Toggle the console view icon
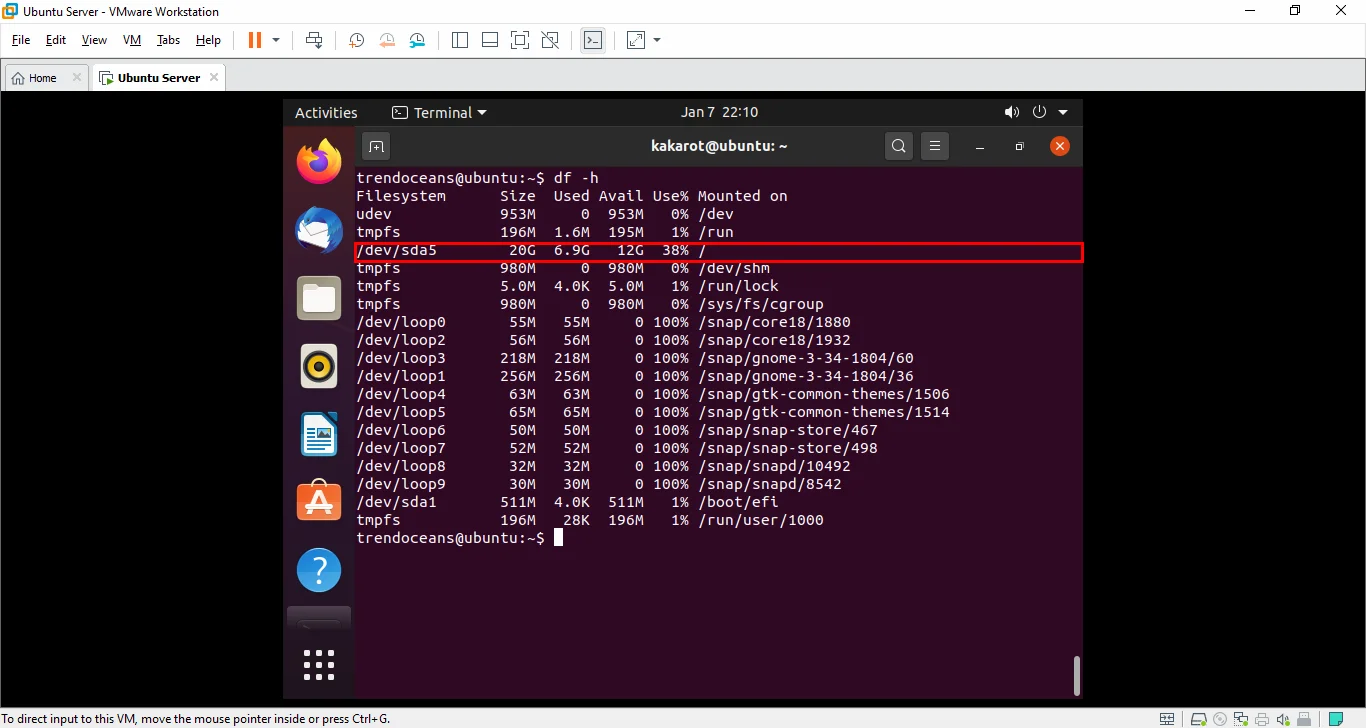The height and width of the screenshot is (728, 1366). 593,40
